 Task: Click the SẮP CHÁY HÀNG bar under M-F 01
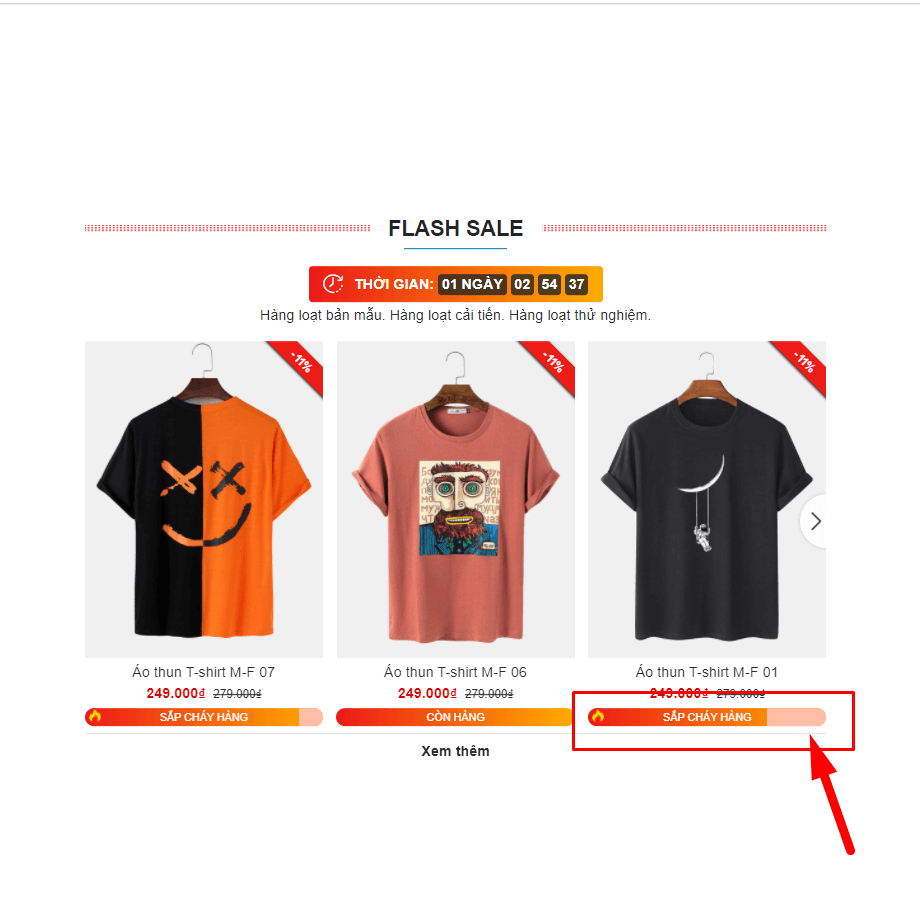[x=706, y=717]
